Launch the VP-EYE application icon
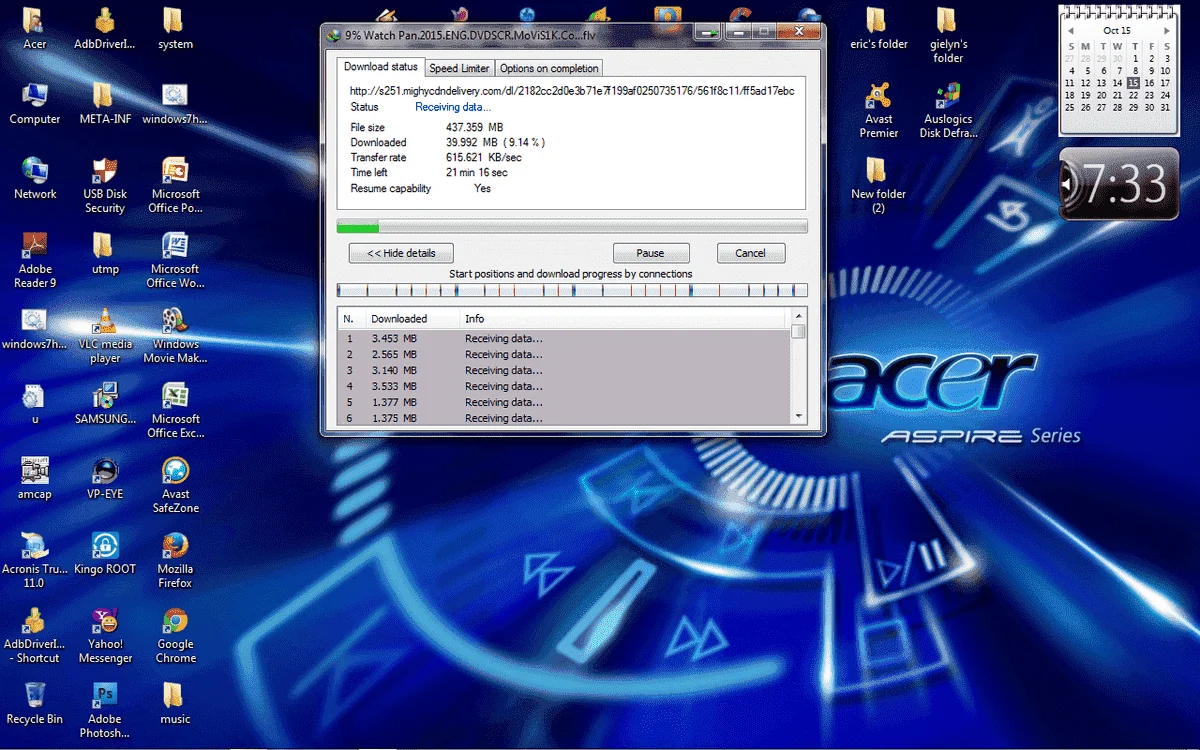 pyautogui.click(x=104, y=478)
